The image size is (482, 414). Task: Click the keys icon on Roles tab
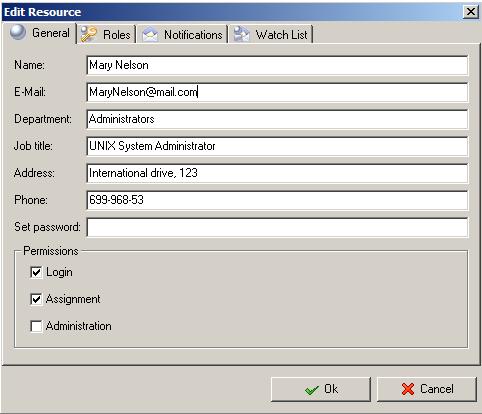click(89, 34)
